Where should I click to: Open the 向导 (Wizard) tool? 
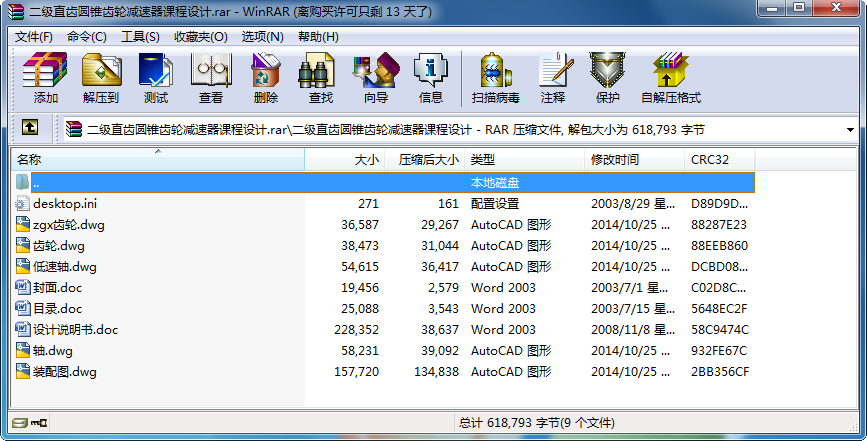click(376, 78)
